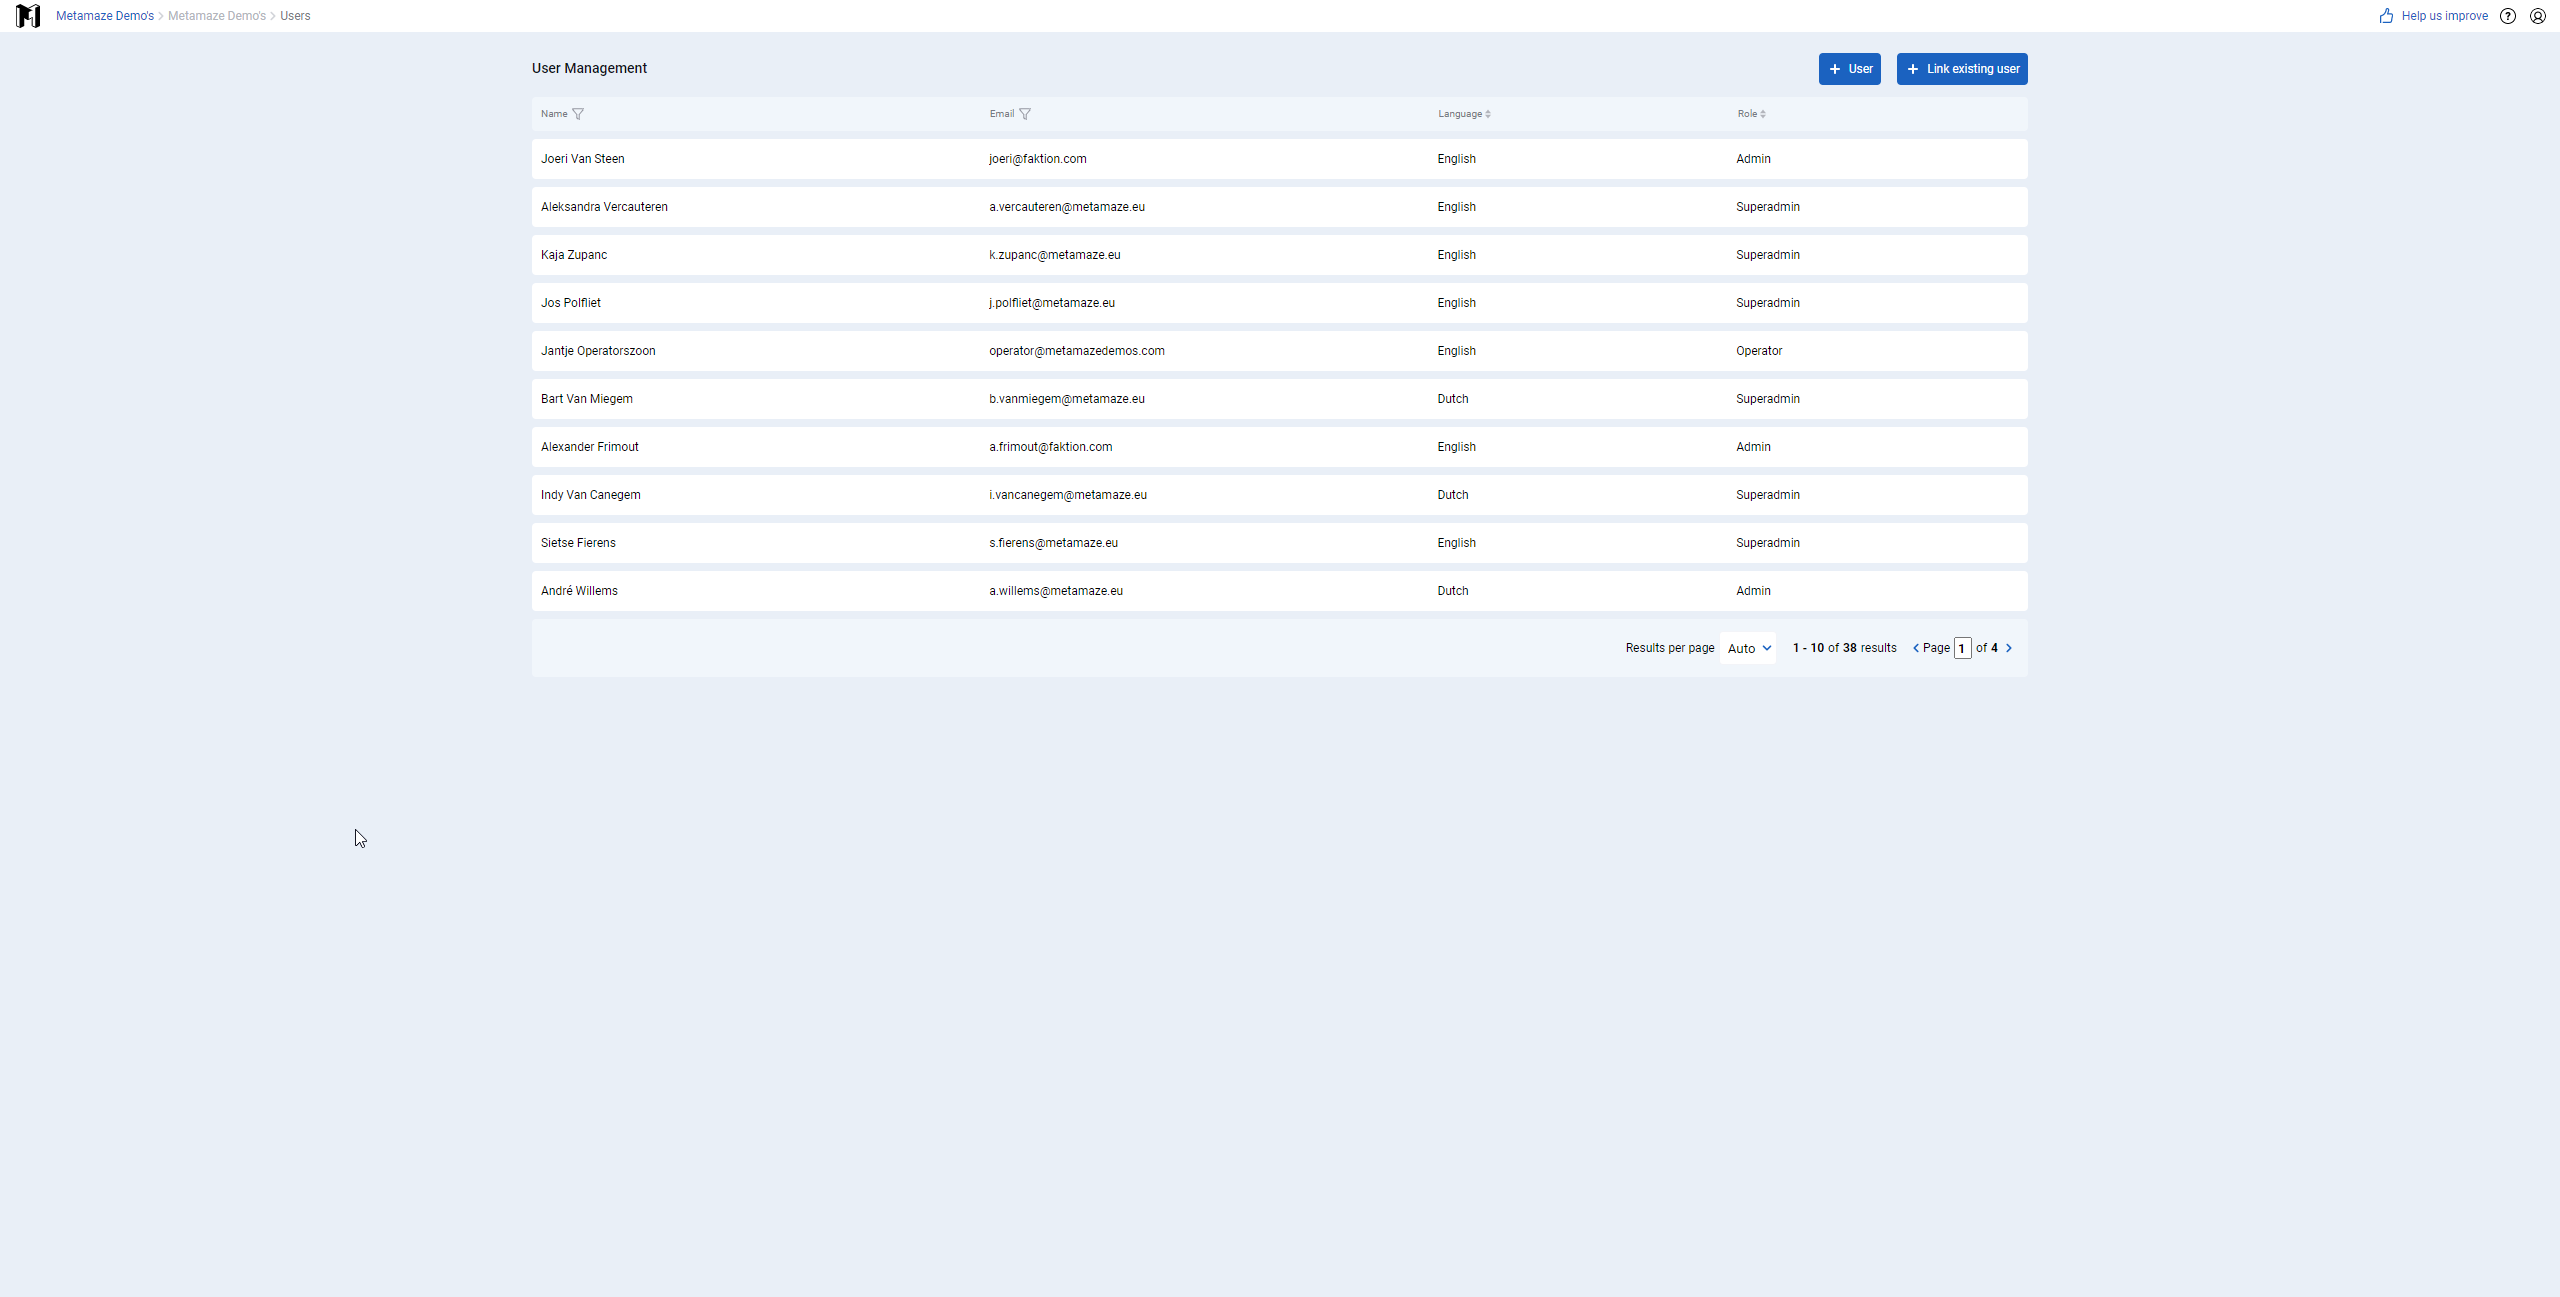Click Superadmin role for Sietse Fierens
Image resolution: width=2560 pixels, height=1297 pixels.
[1768, 543]
